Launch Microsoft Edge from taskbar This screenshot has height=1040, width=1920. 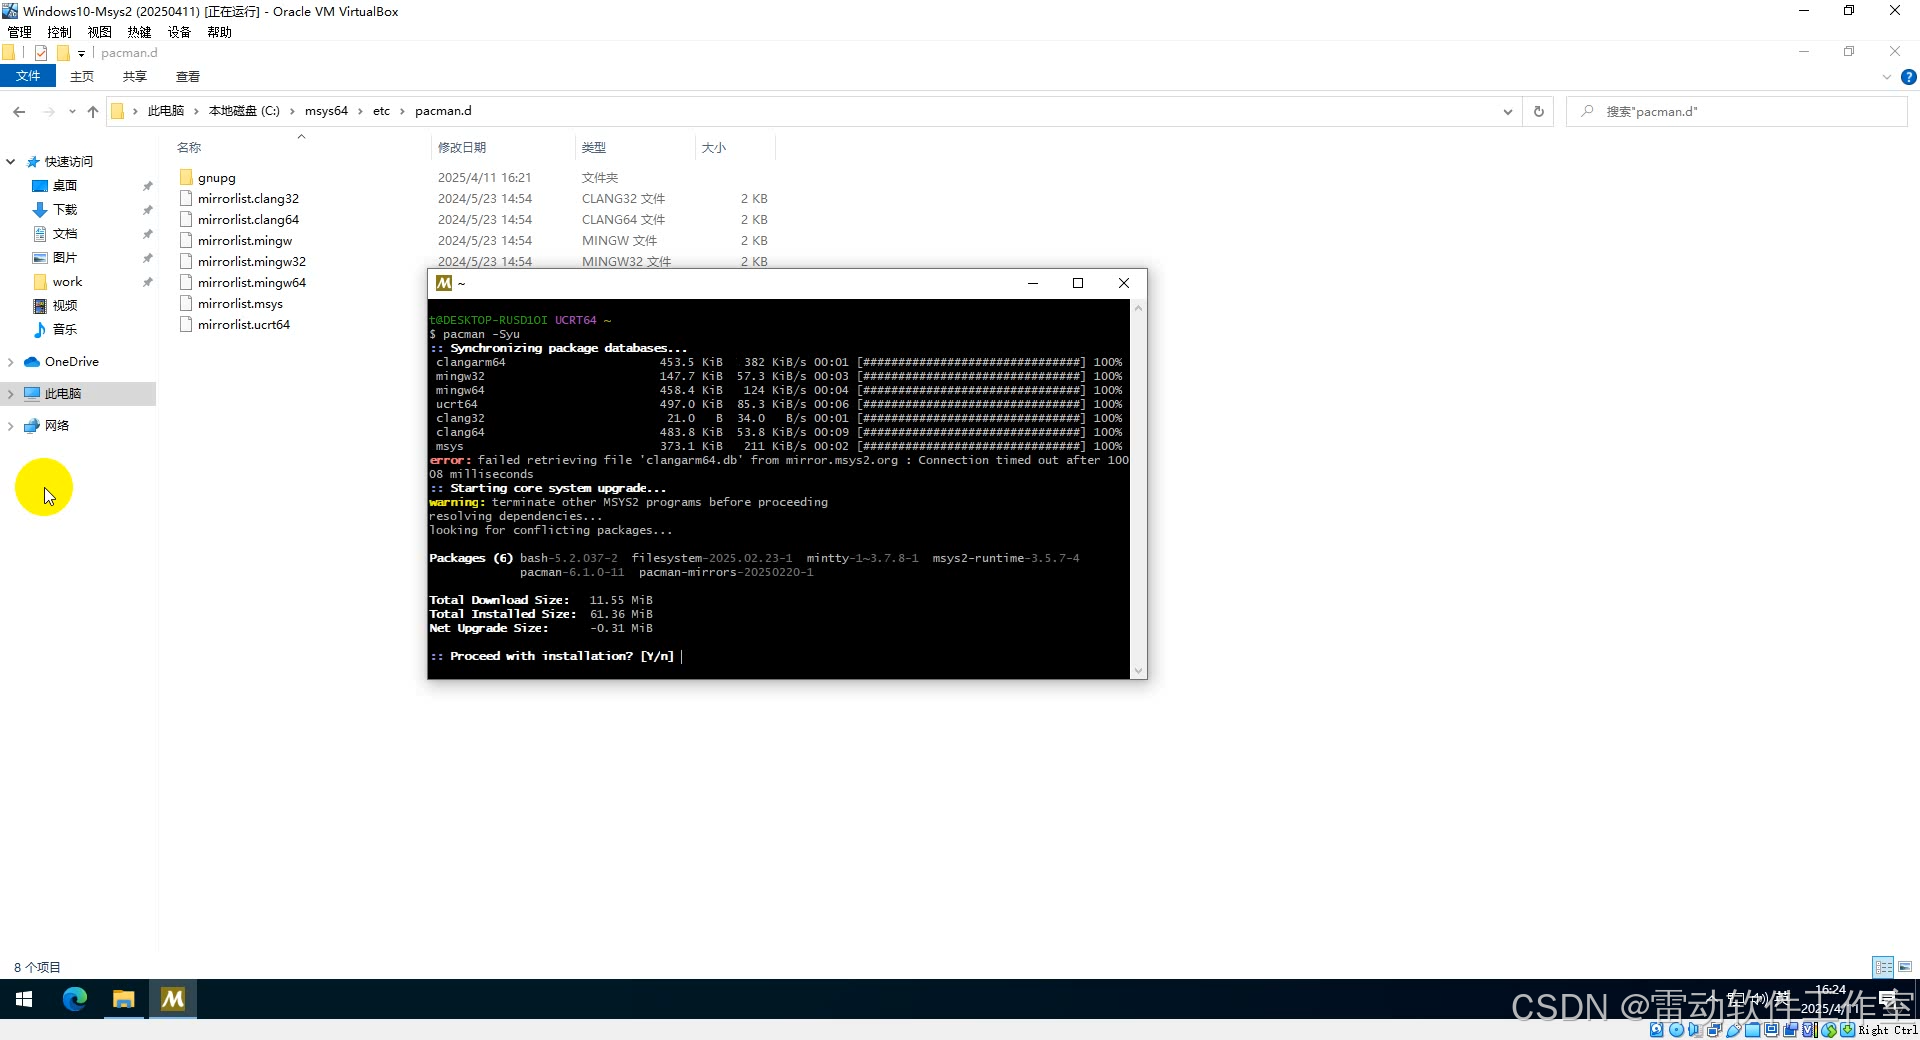(75, 999)
